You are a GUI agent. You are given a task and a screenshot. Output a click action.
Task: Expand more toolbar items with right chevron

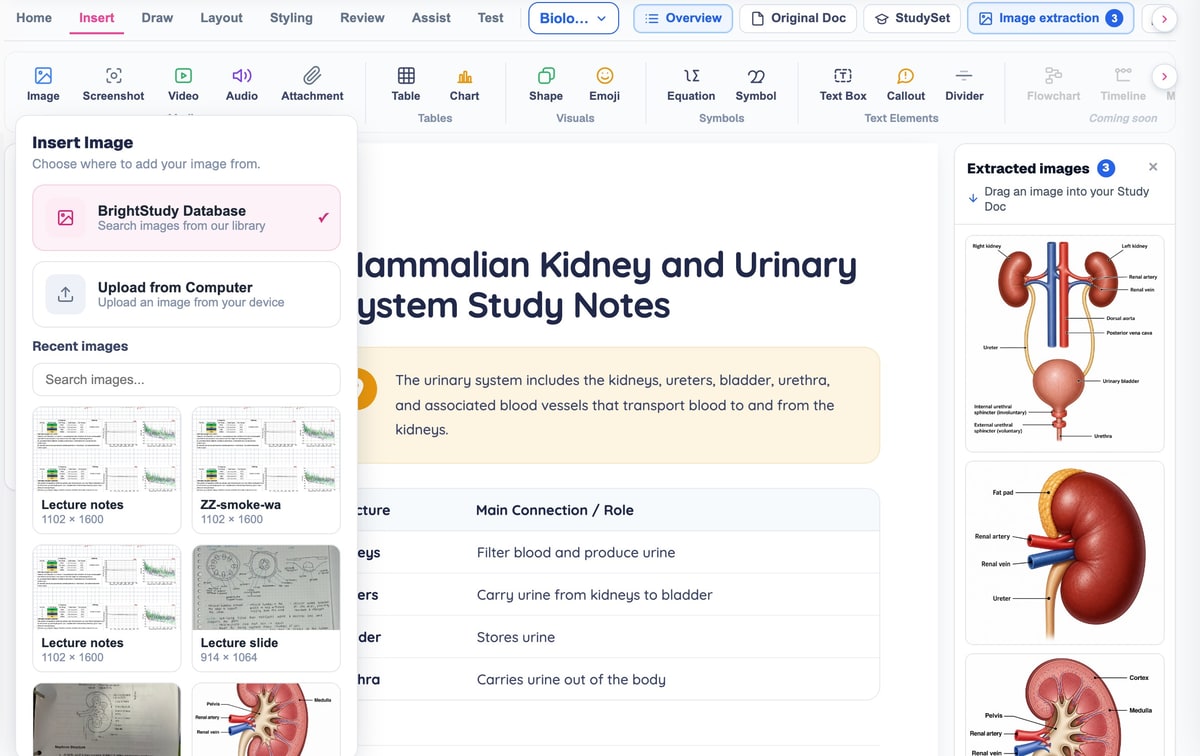coord(1163,76)
